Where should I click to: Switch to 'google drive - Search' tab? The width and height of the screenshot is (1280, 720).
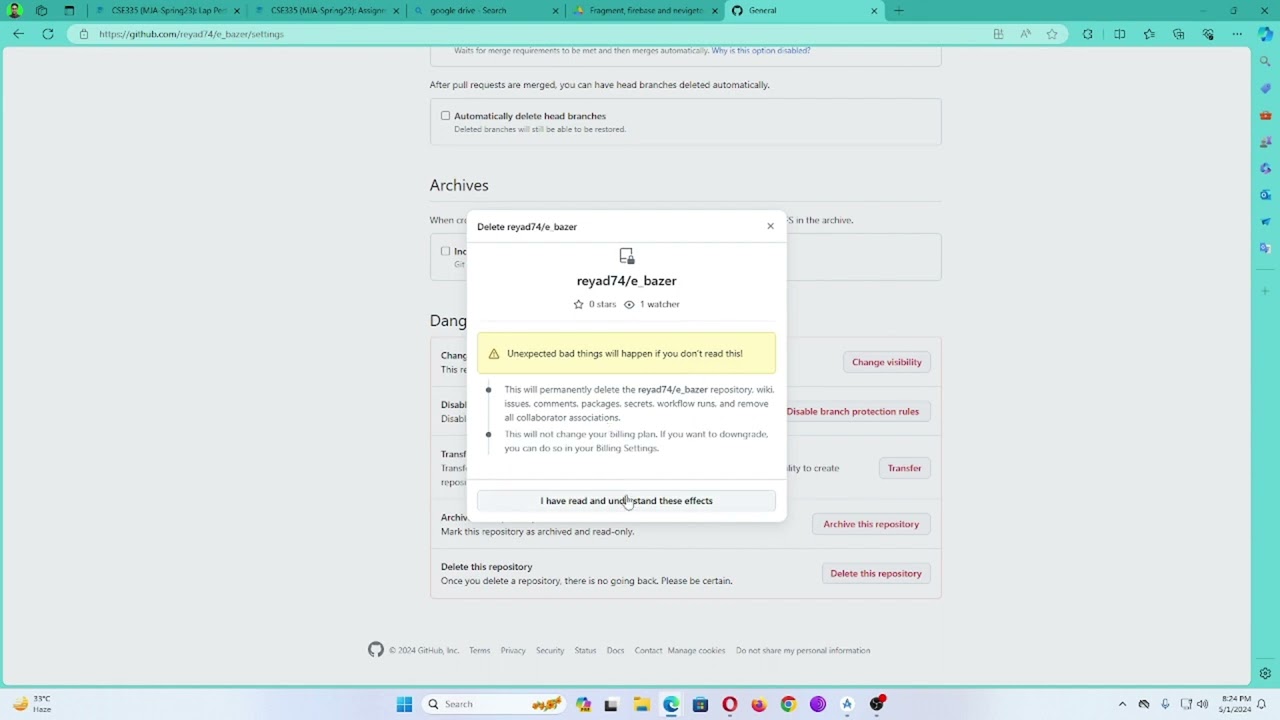click(x=487, y=10)
